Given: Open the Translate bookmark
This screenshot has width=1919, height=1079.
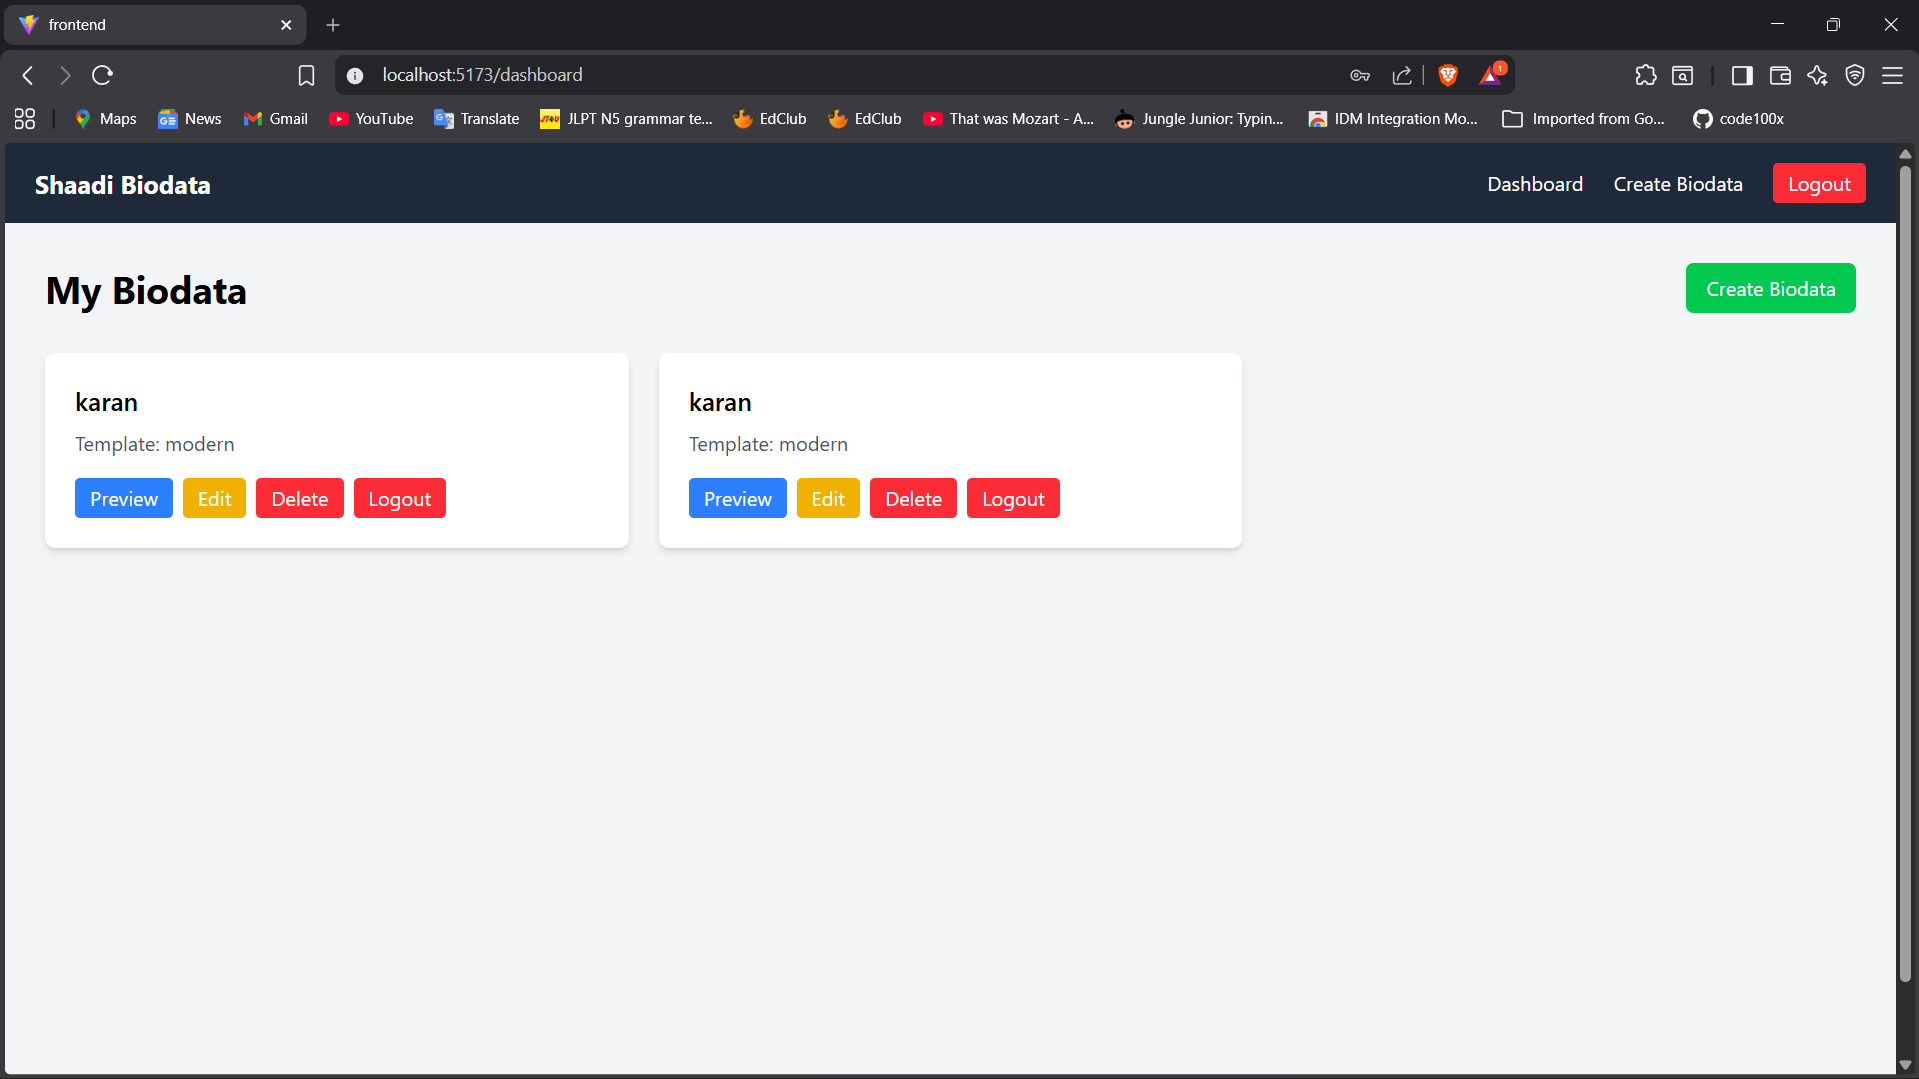Looking at the screenshot, I should [x=477, y=119].
